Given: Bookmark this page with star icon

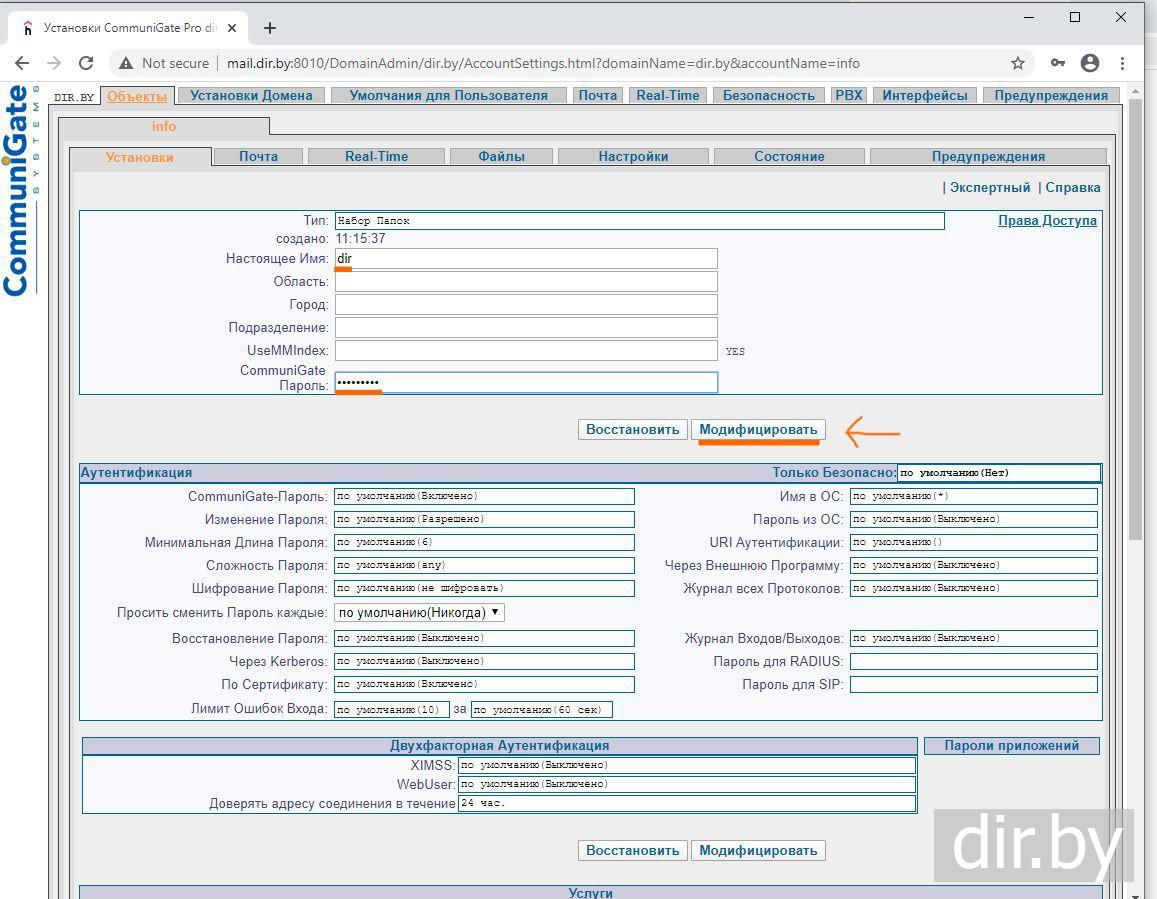Looking at the screenshot, I should tap(1018, 63).
